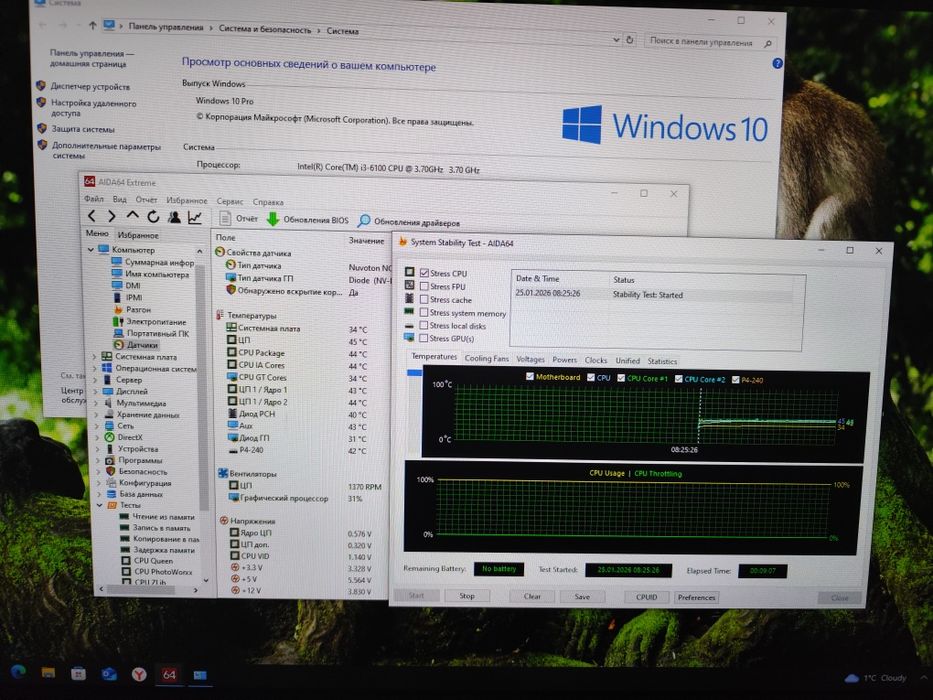This screenshot has width=933, height=700.
Task: Switch to Voltages tab
Action: [x=530, y=359]
